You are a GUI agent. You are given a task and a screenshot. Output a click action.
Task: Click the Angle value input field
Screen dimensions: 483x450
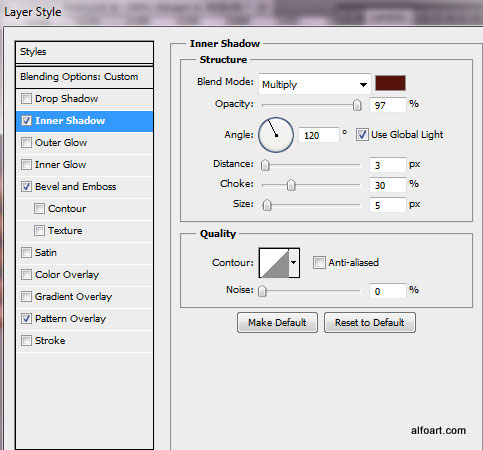[318, 135]
